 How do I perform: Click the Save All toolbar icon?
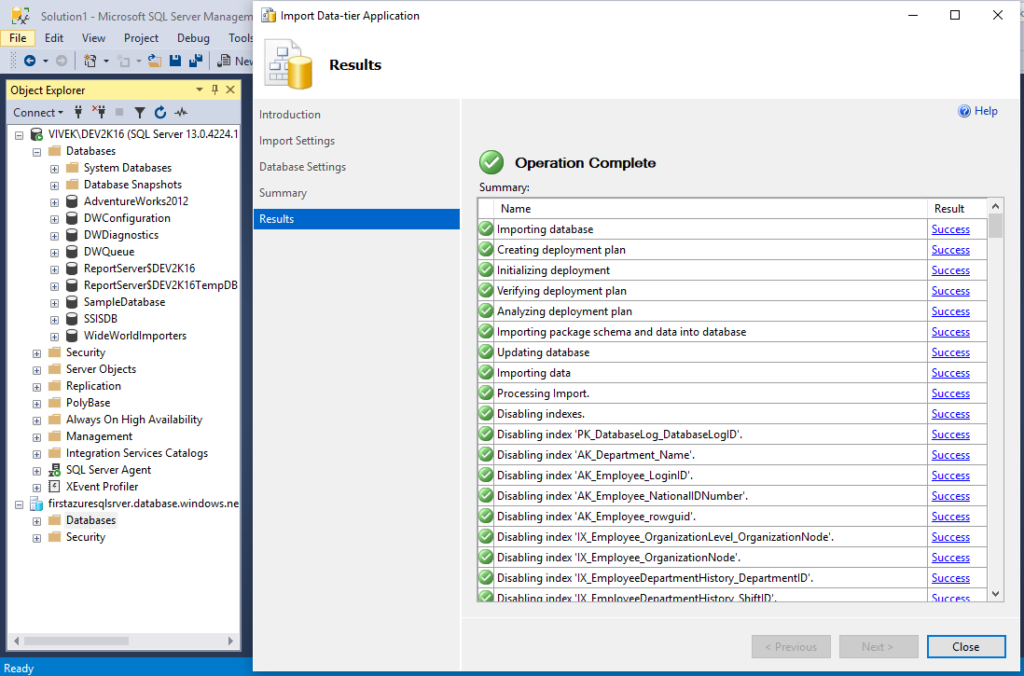(x=196, y=60)
